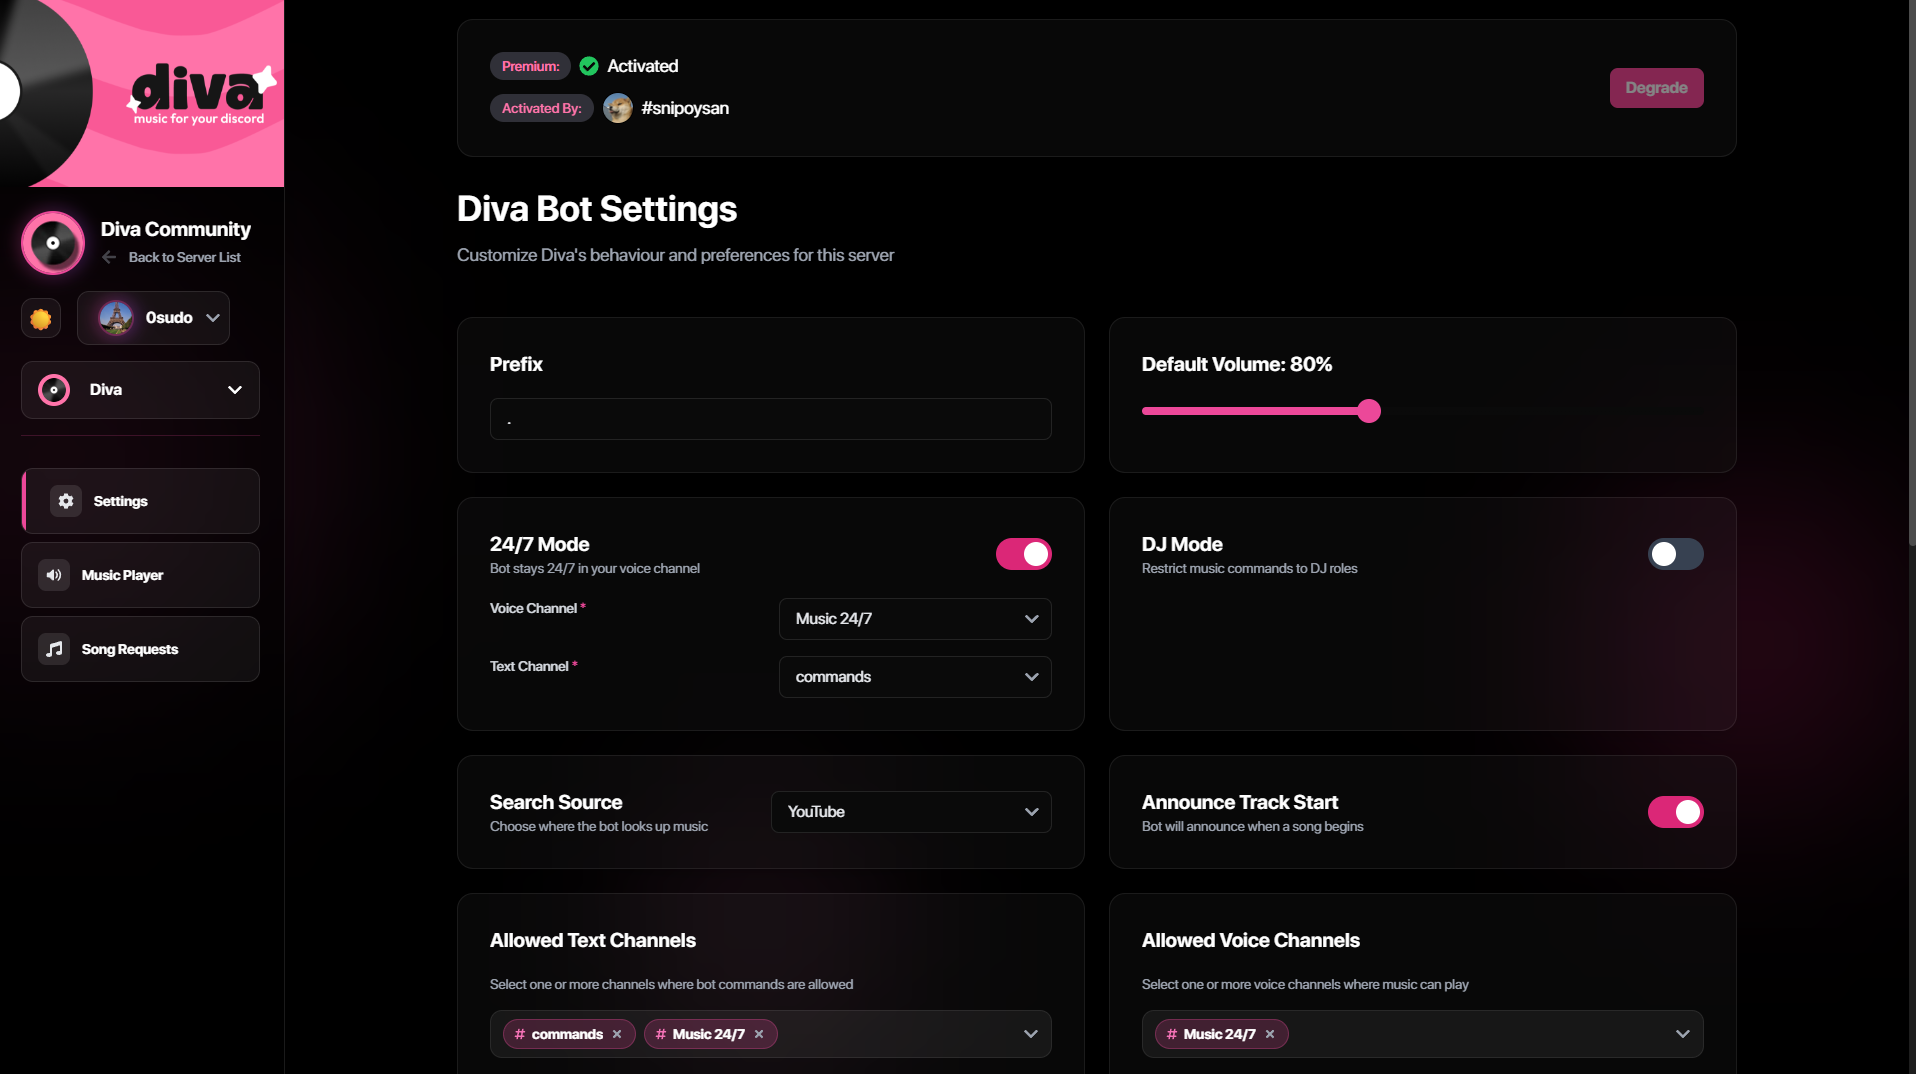Click the Settings gear icon
The width and height of the screenshot is (1916, 1074).
65,501
